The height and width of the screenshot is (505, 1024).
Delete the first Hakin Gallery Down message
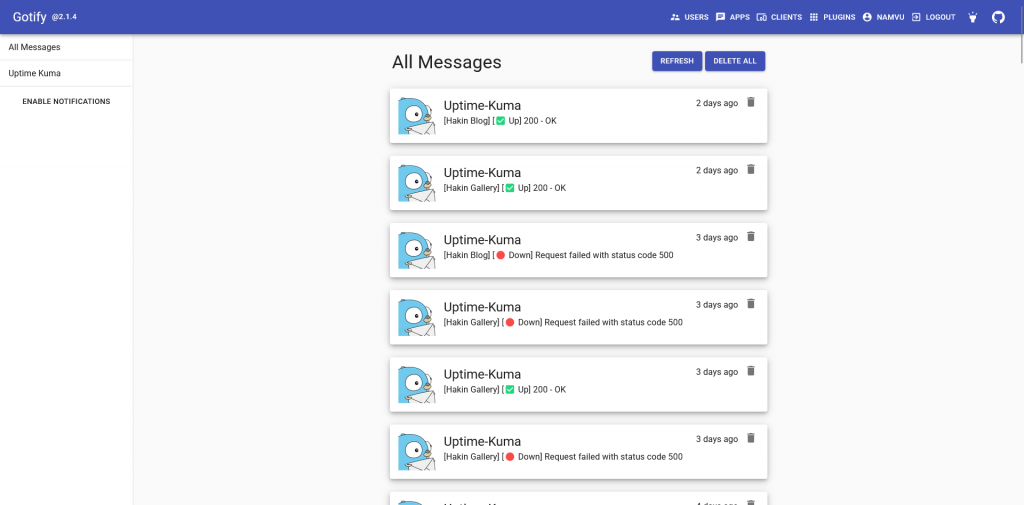click(751, 304)
